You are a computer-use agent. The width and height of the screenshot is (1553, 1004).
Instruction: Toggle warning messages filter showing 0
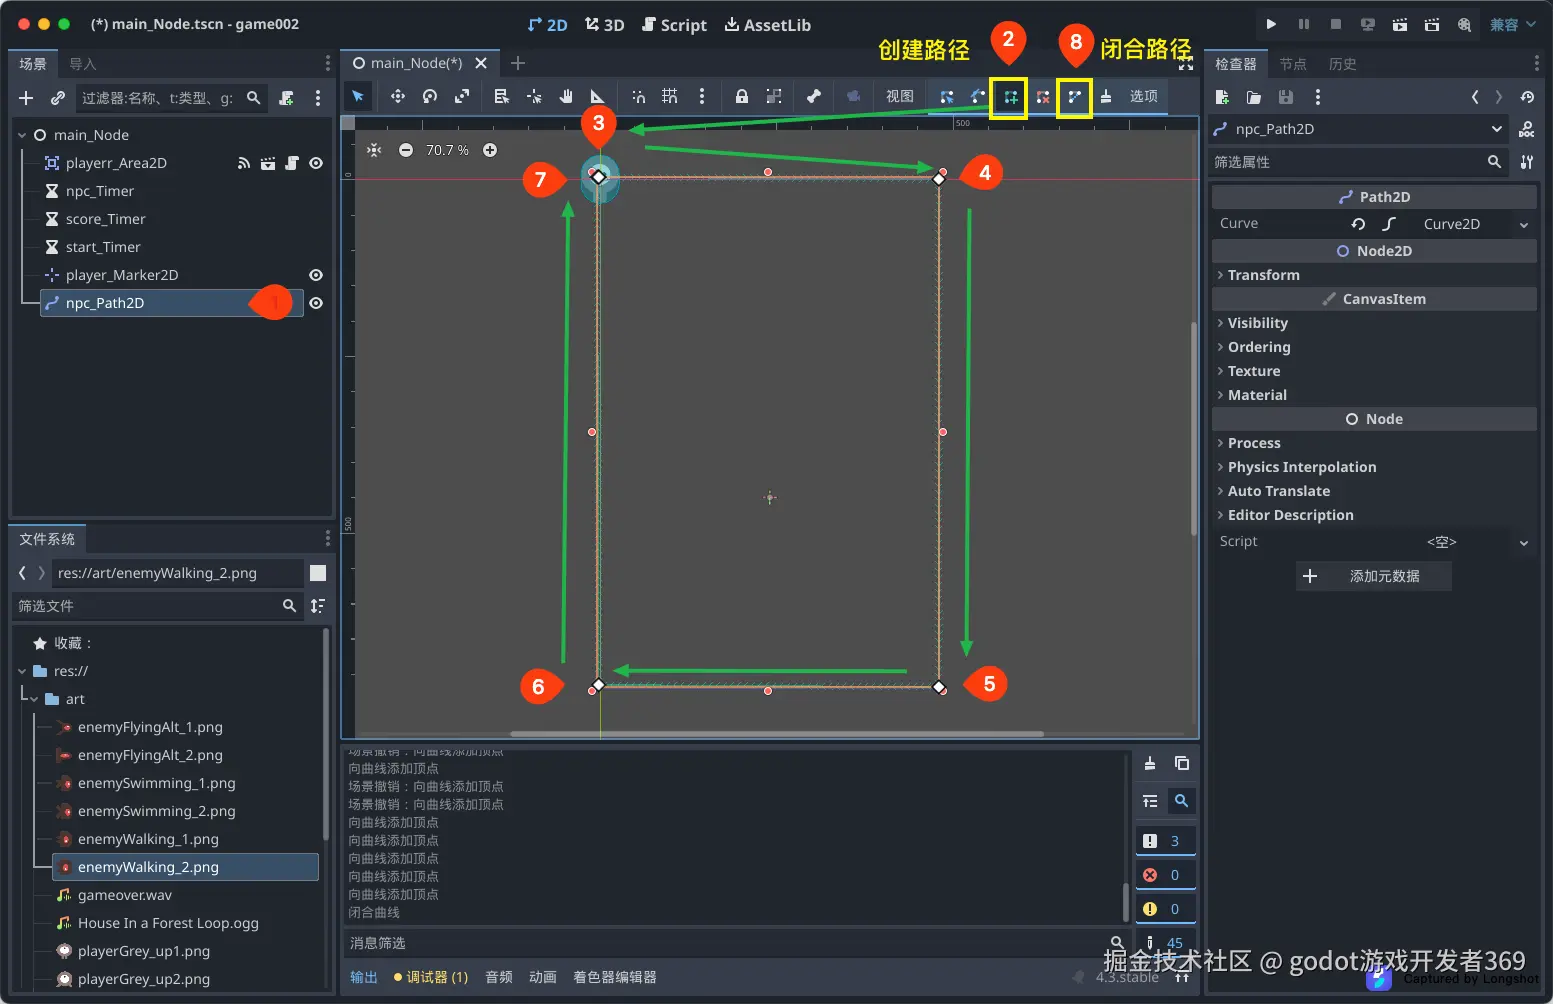click(x=1165, y=909)
